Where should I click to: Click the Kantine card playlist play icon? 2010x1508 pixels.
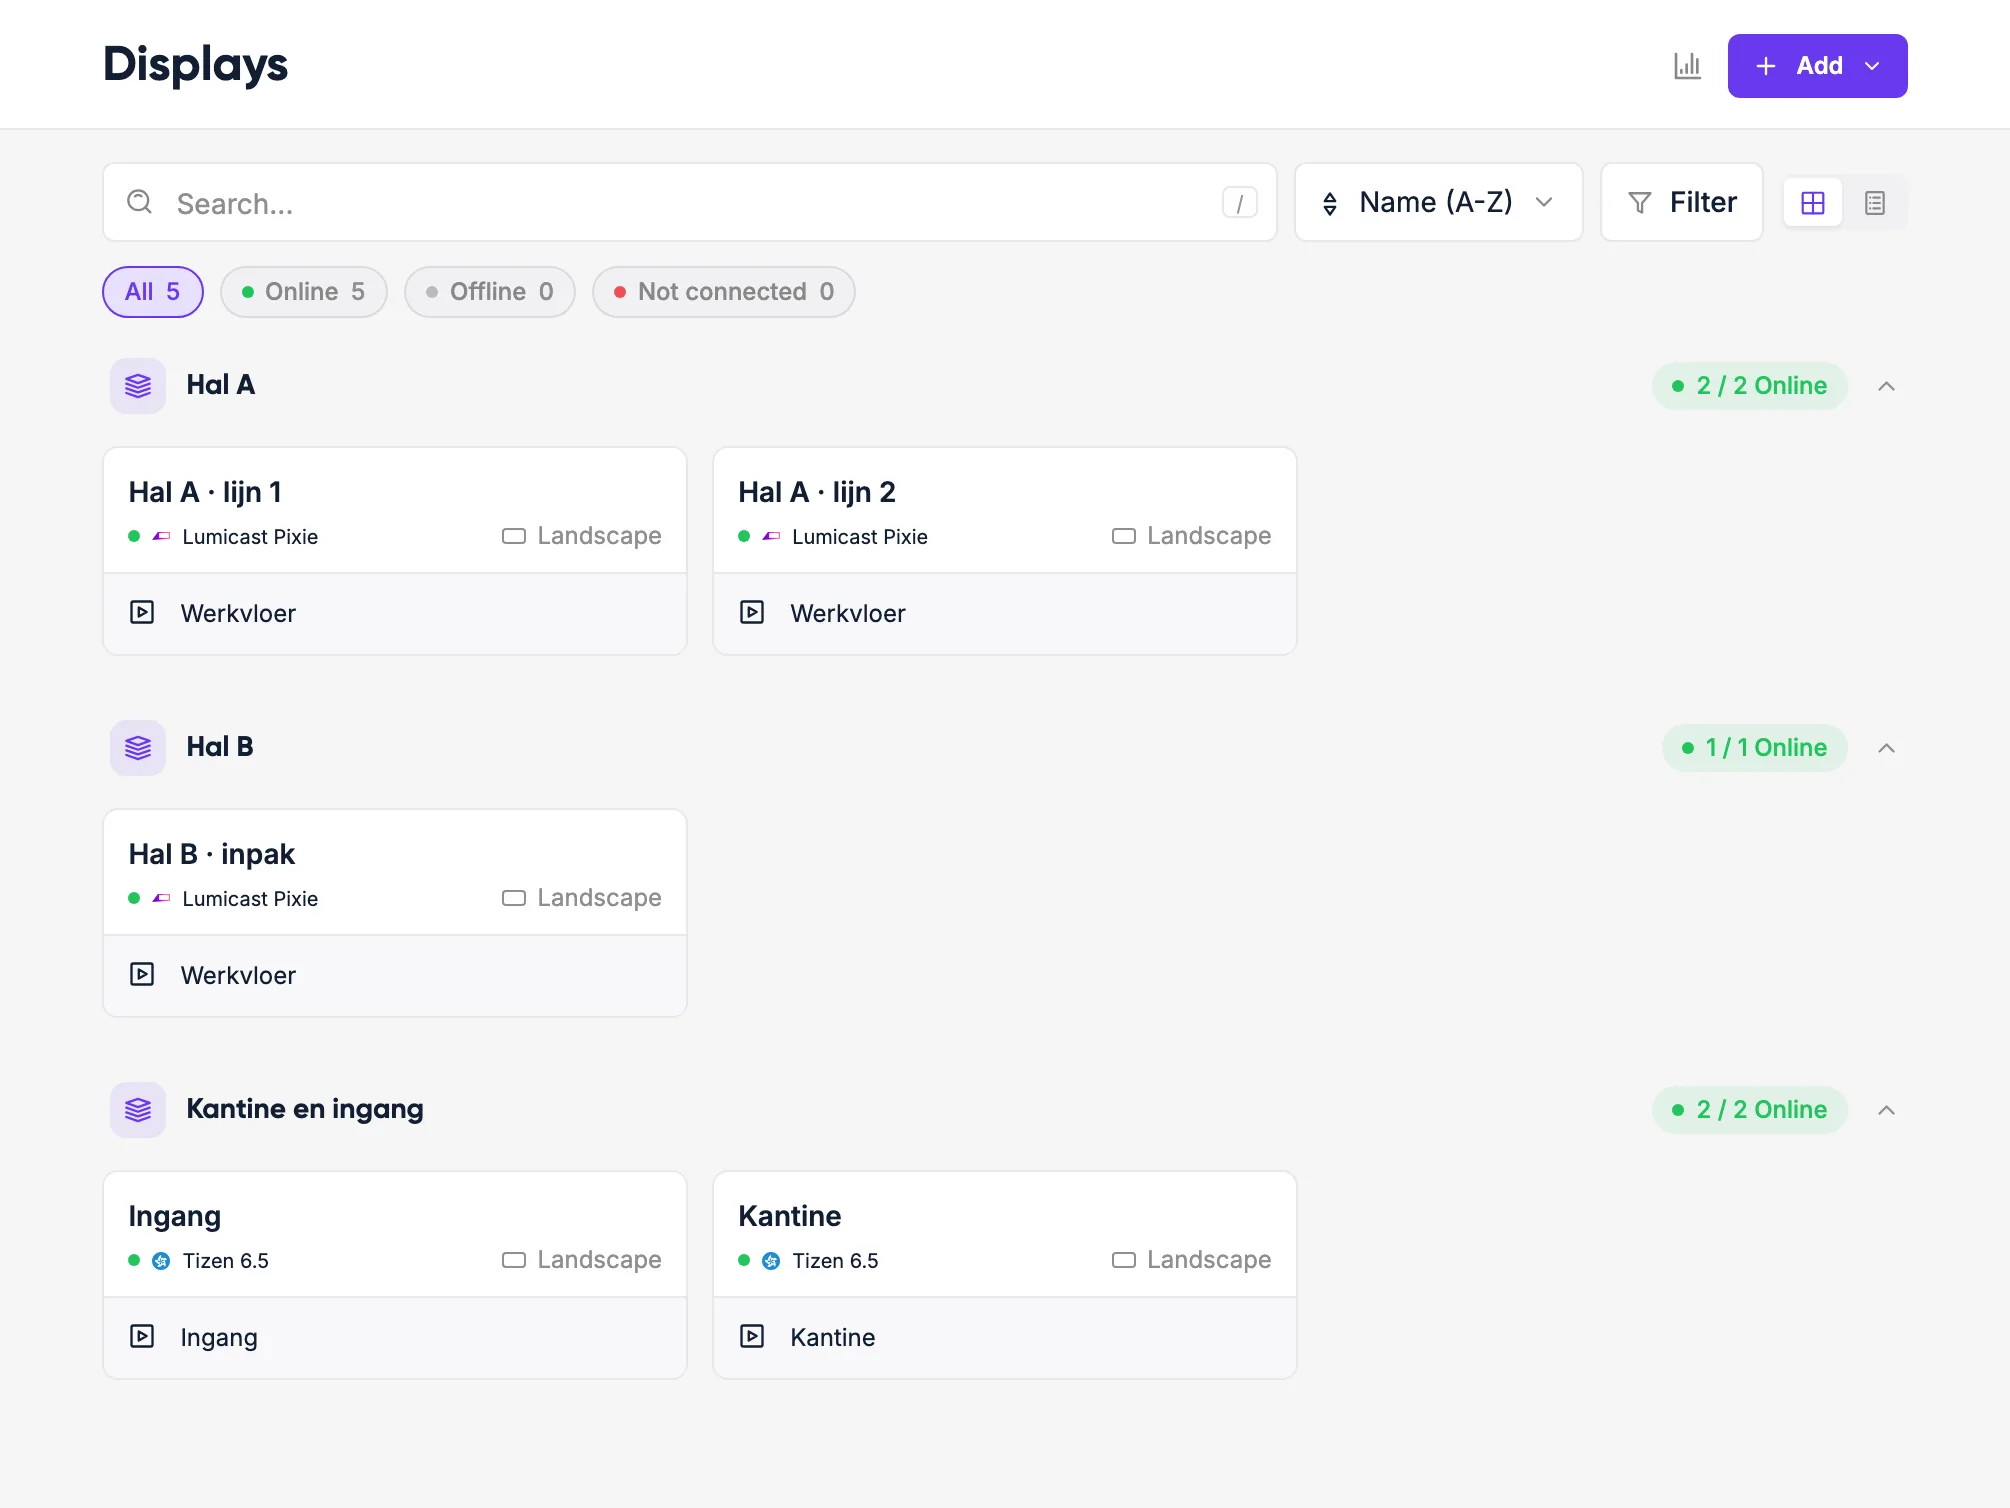(752, 1336)
